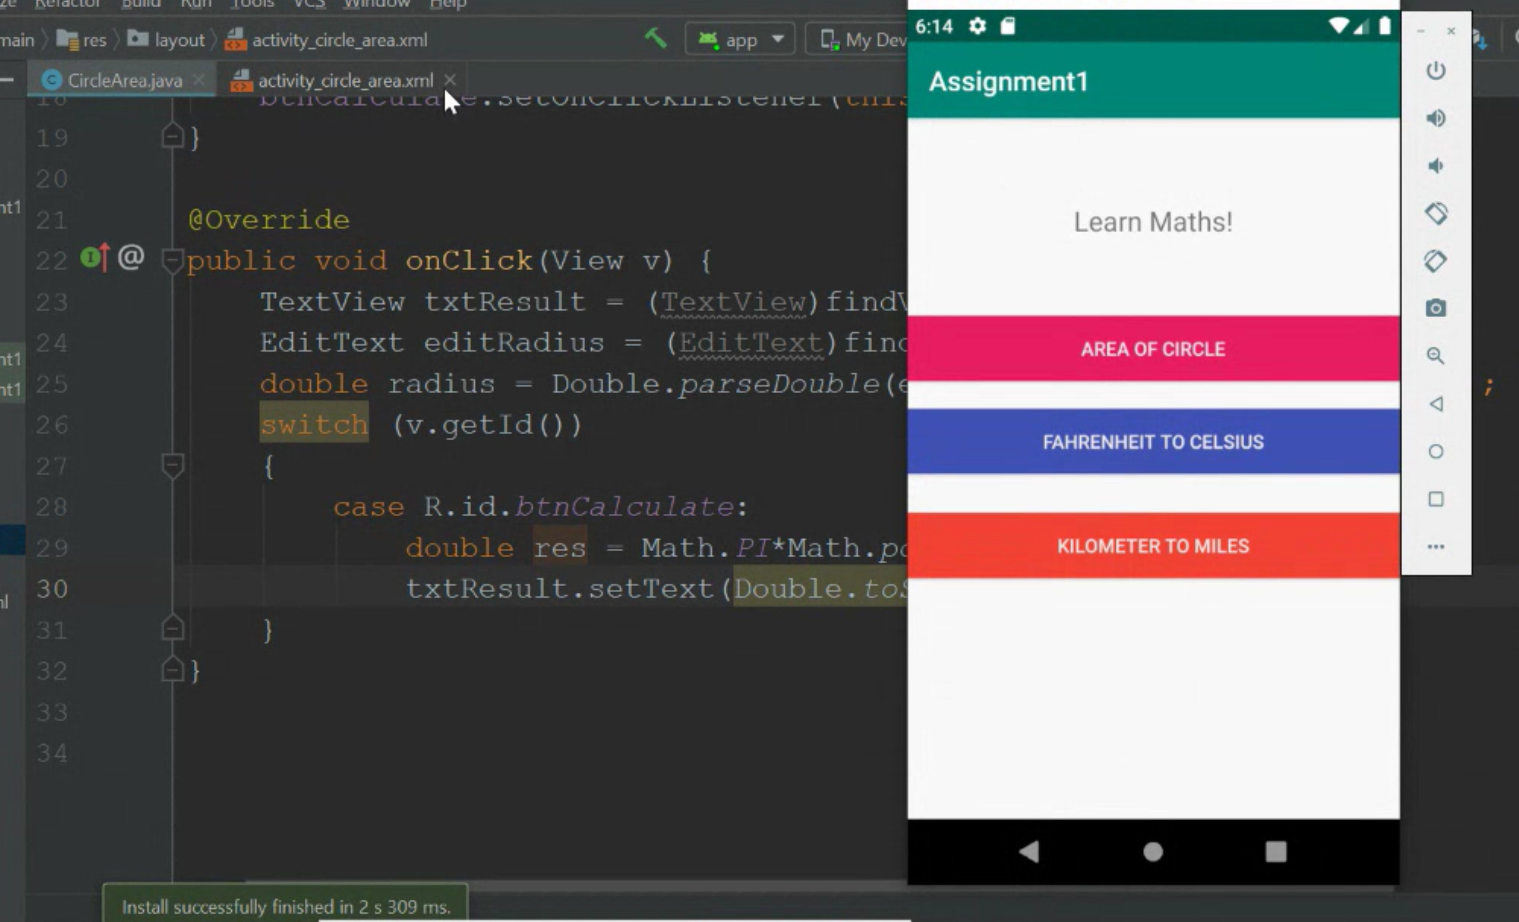
Task: Close the emulator toolbar window
Action: pyautogui.click(x=1451, y=31)
